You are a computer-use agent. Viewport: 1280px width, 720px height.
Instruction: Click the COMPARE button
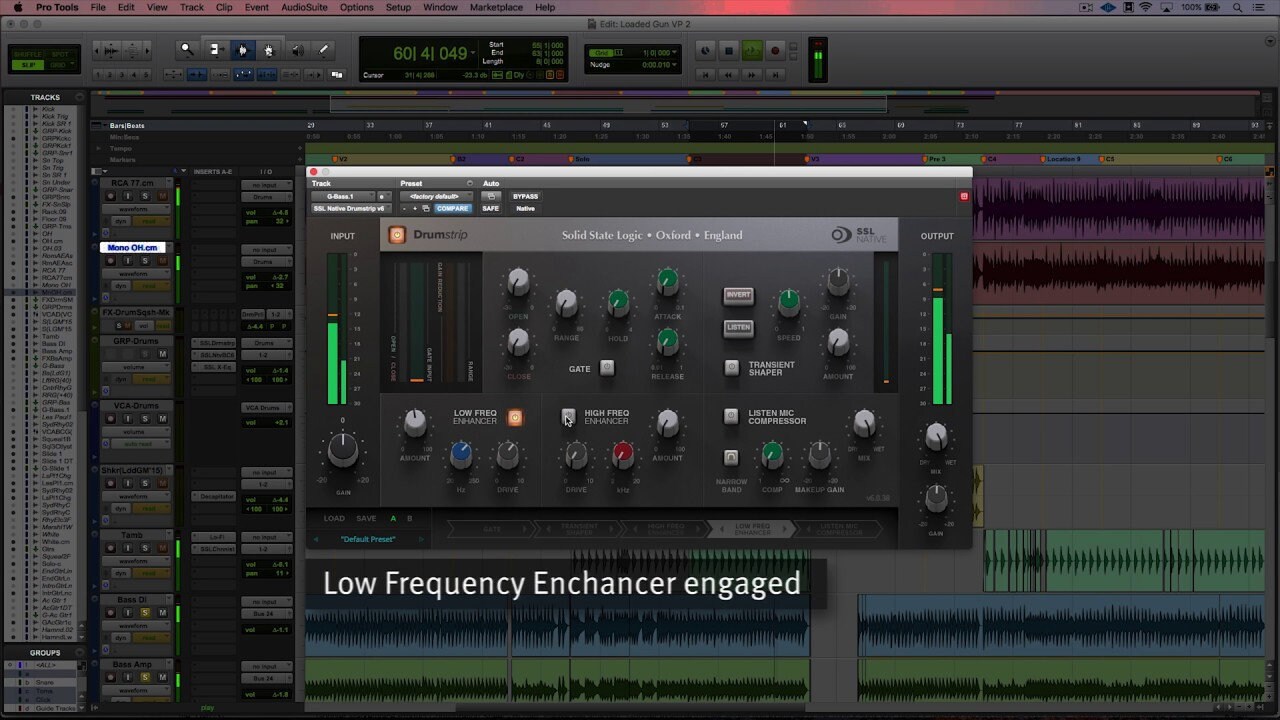[452, 209]
